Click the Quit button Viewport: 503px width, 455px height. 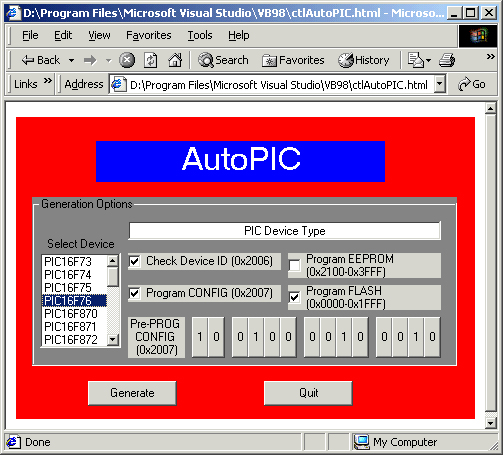tap(308, 393)
